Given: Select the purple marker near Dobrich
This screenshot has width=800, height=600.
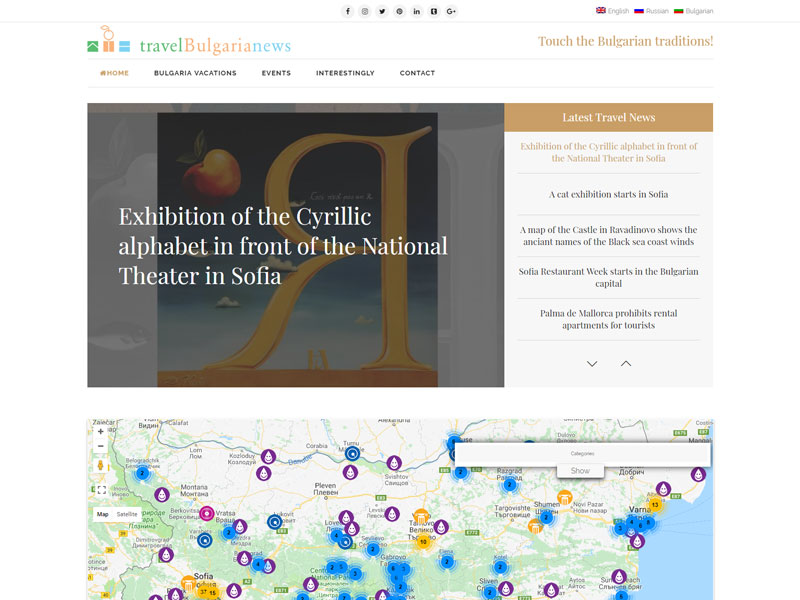Looking at the screenshot, I should (x=663, y=489).
